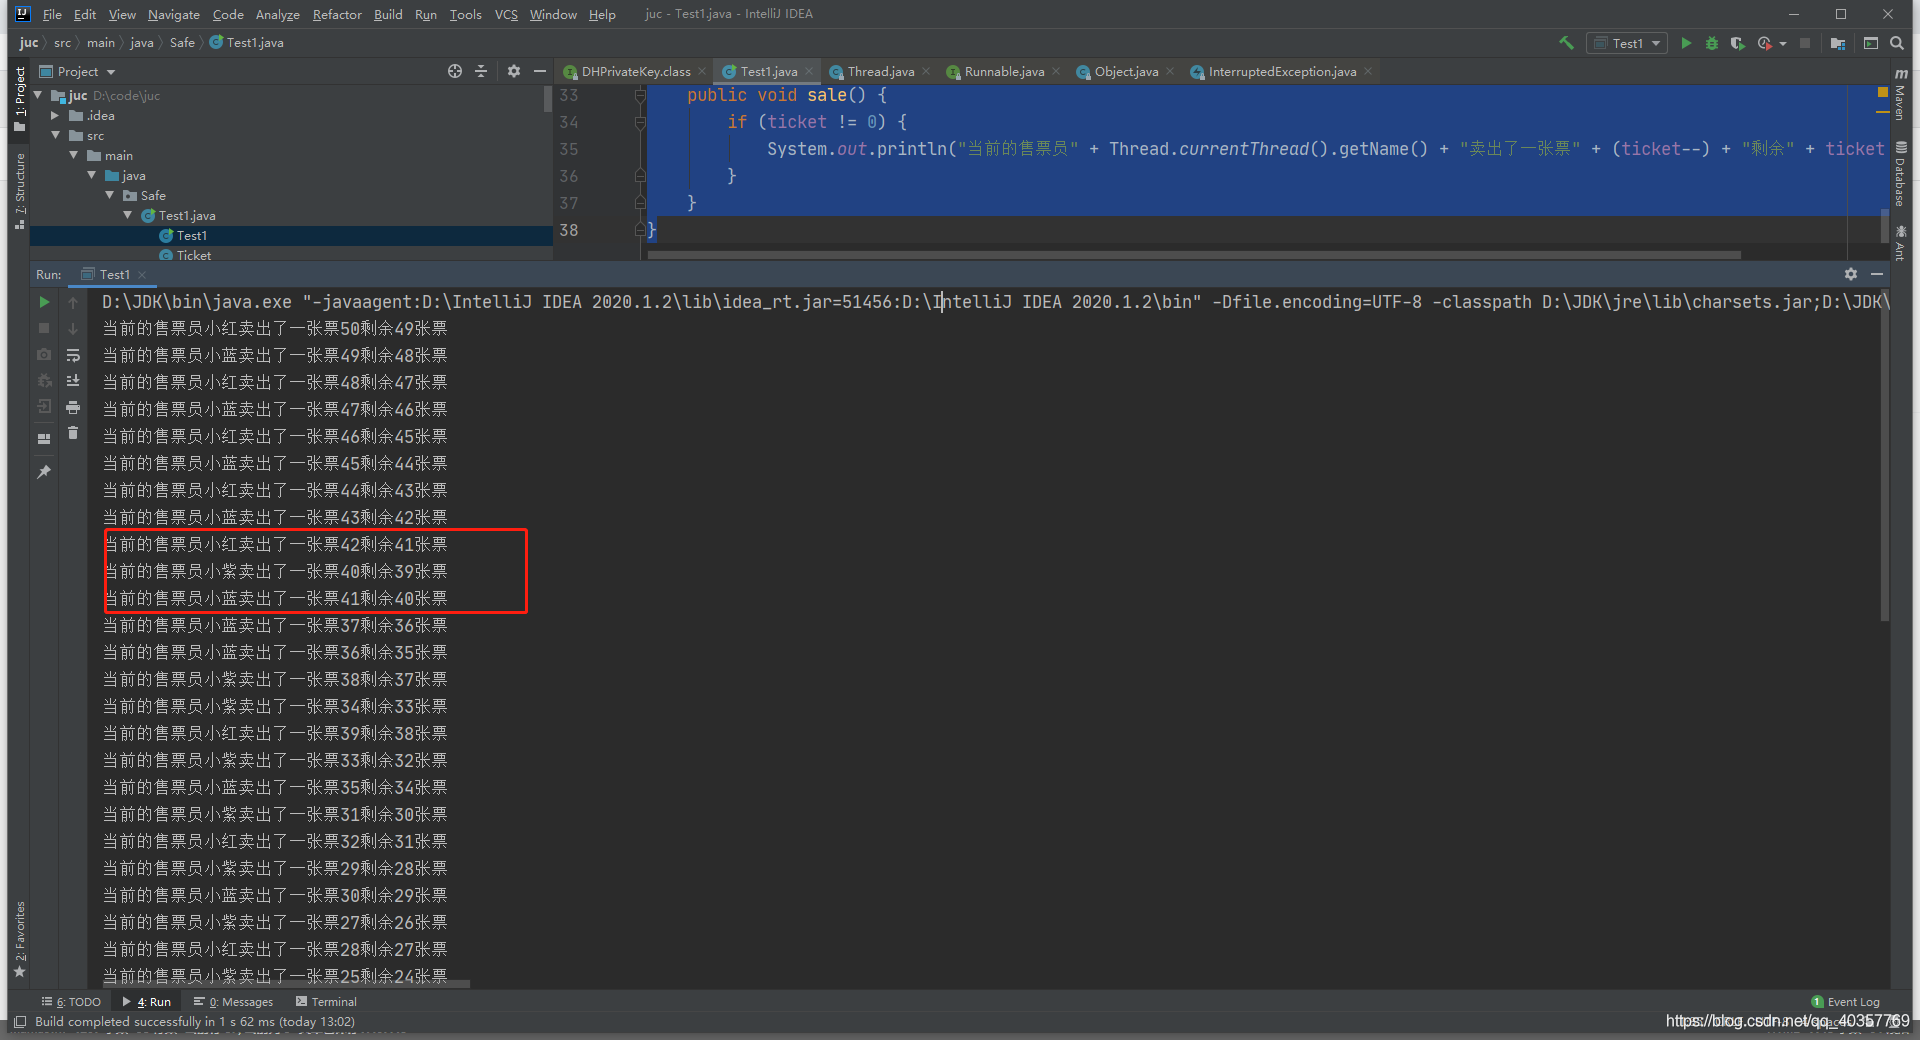Start debugging with the green bug icon
The width and height of the screenshot is (1920, 1040).
[x=1711, y=43]
